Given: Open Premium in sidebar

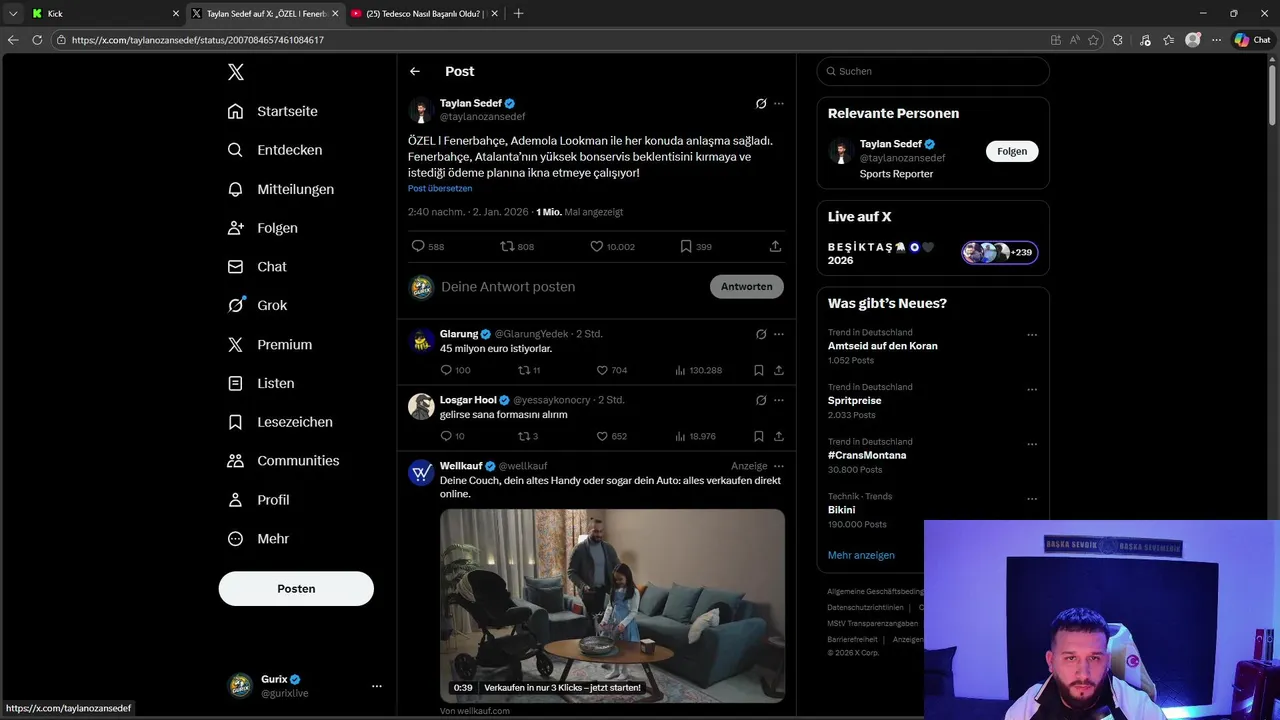Looking at the screenshot, I should pos(270,345).
